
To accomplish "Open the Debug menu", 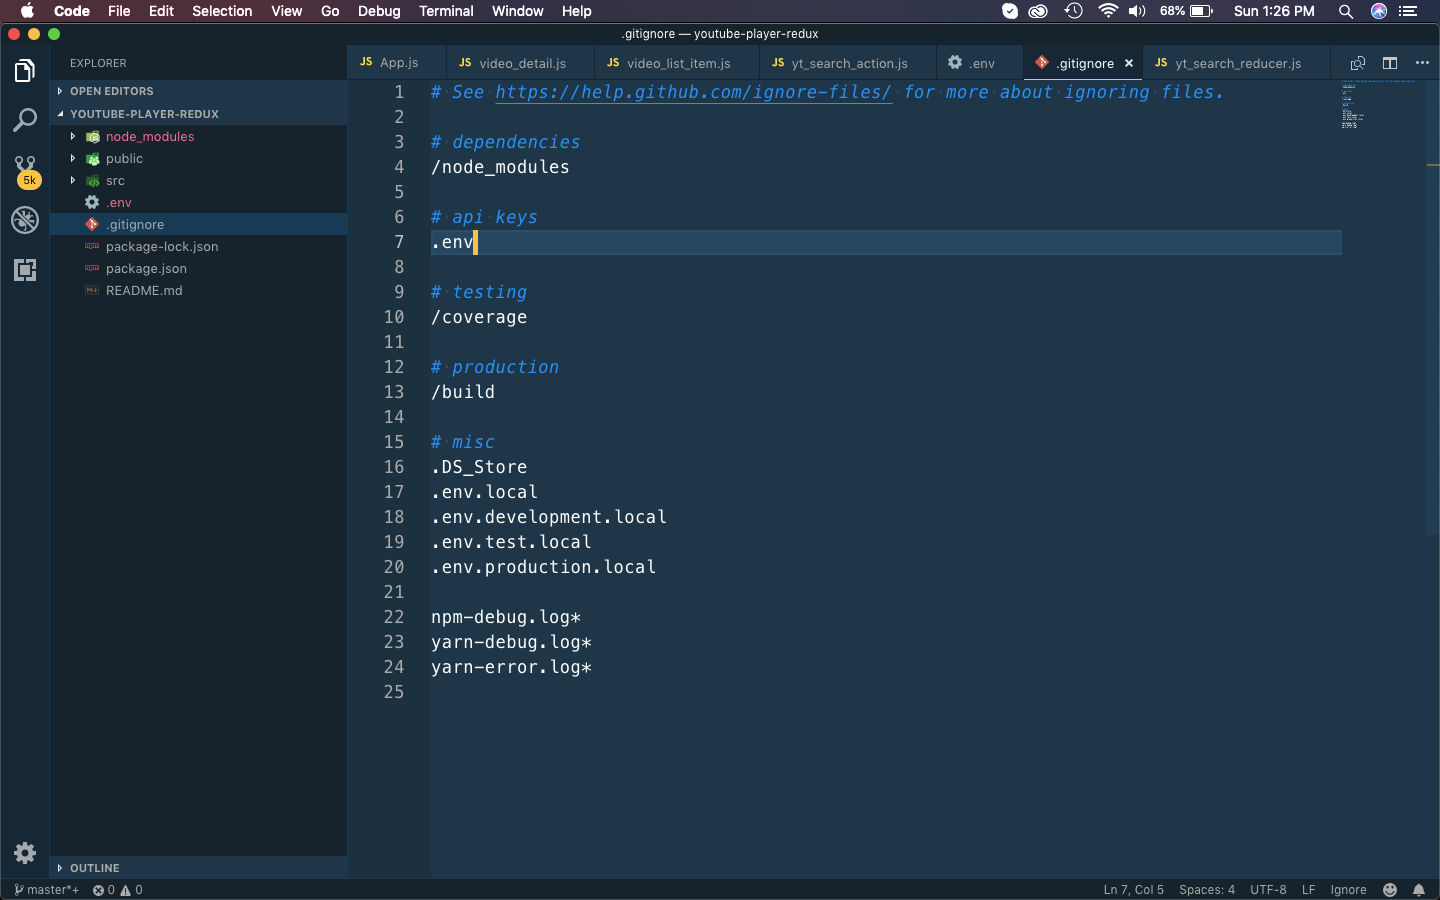I will 379,11.
